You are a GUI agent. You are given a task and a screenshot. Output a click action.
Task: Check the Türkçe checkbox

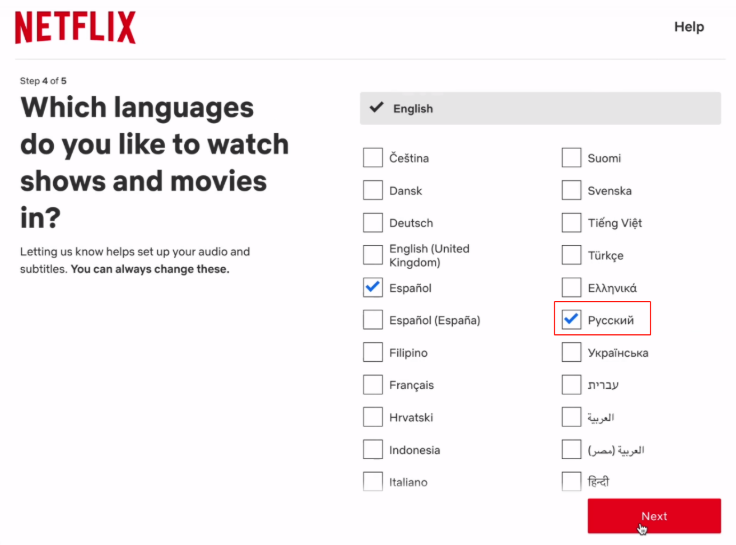(571, 255)
